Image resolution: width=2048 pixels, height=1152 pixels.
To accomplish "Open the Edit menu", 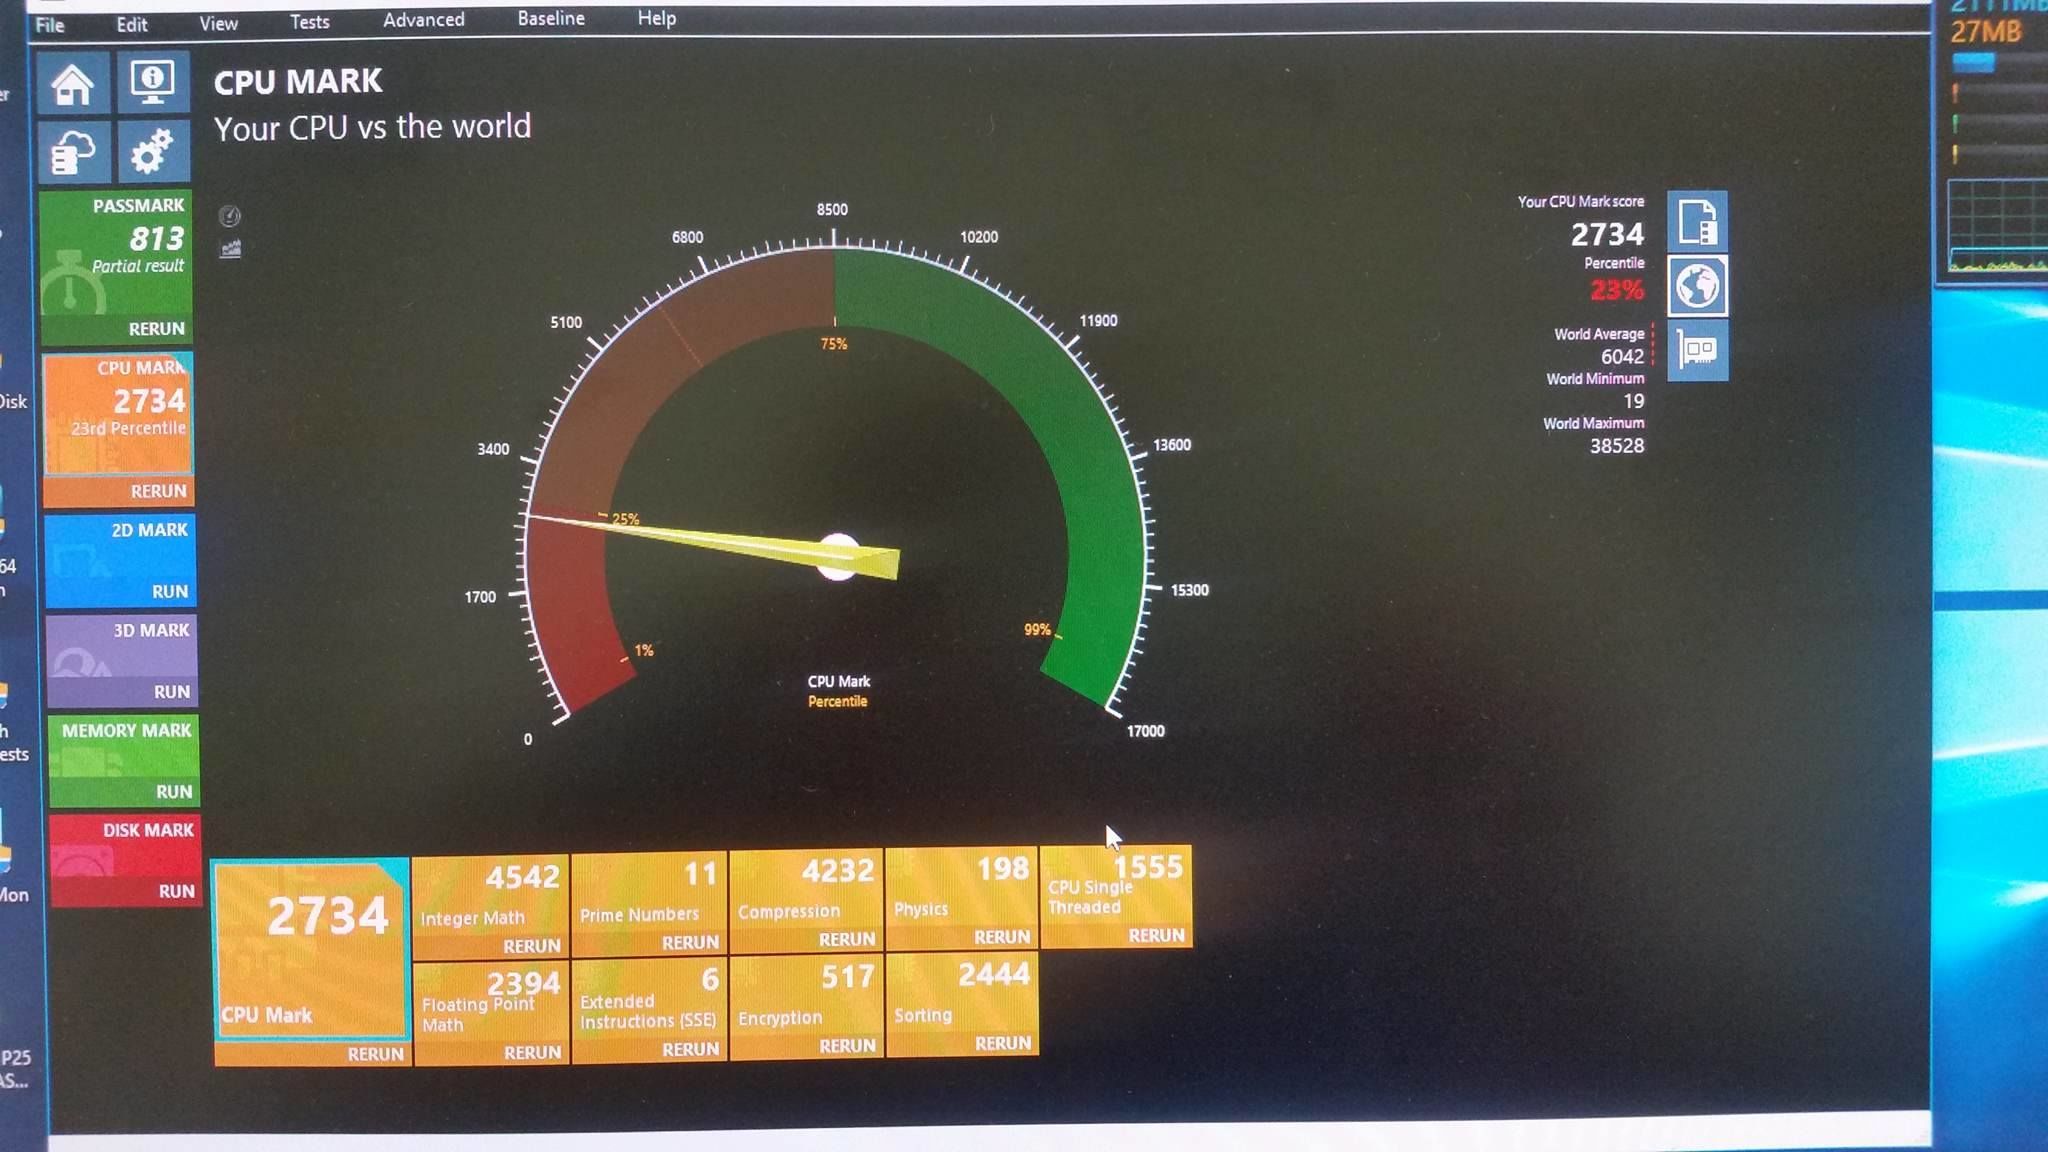I will (131, 24).
